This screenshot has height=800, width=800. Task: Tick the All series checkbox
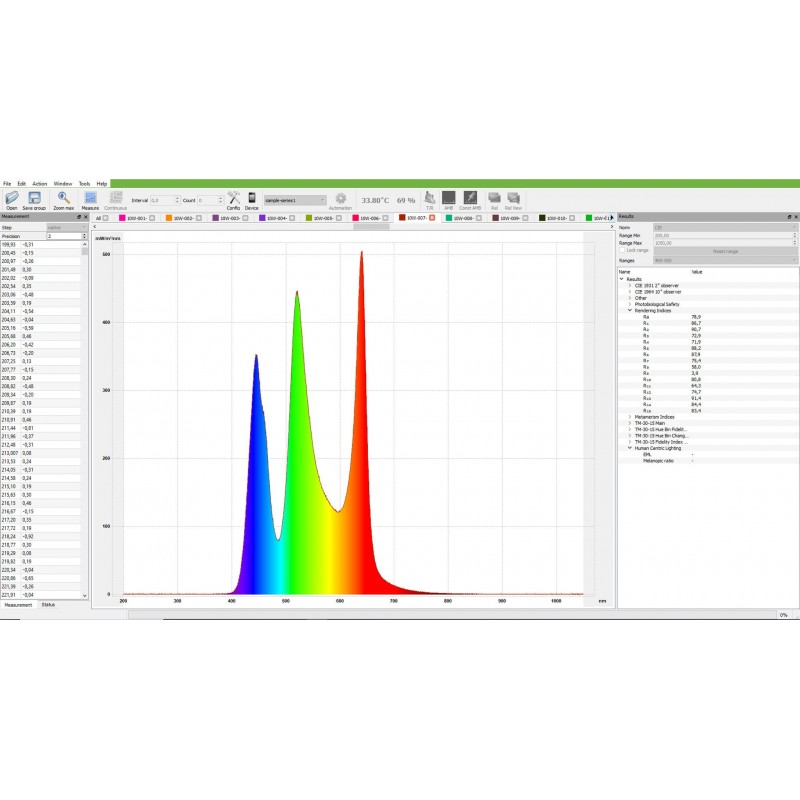pyautogui.click(x=107, y=217)
